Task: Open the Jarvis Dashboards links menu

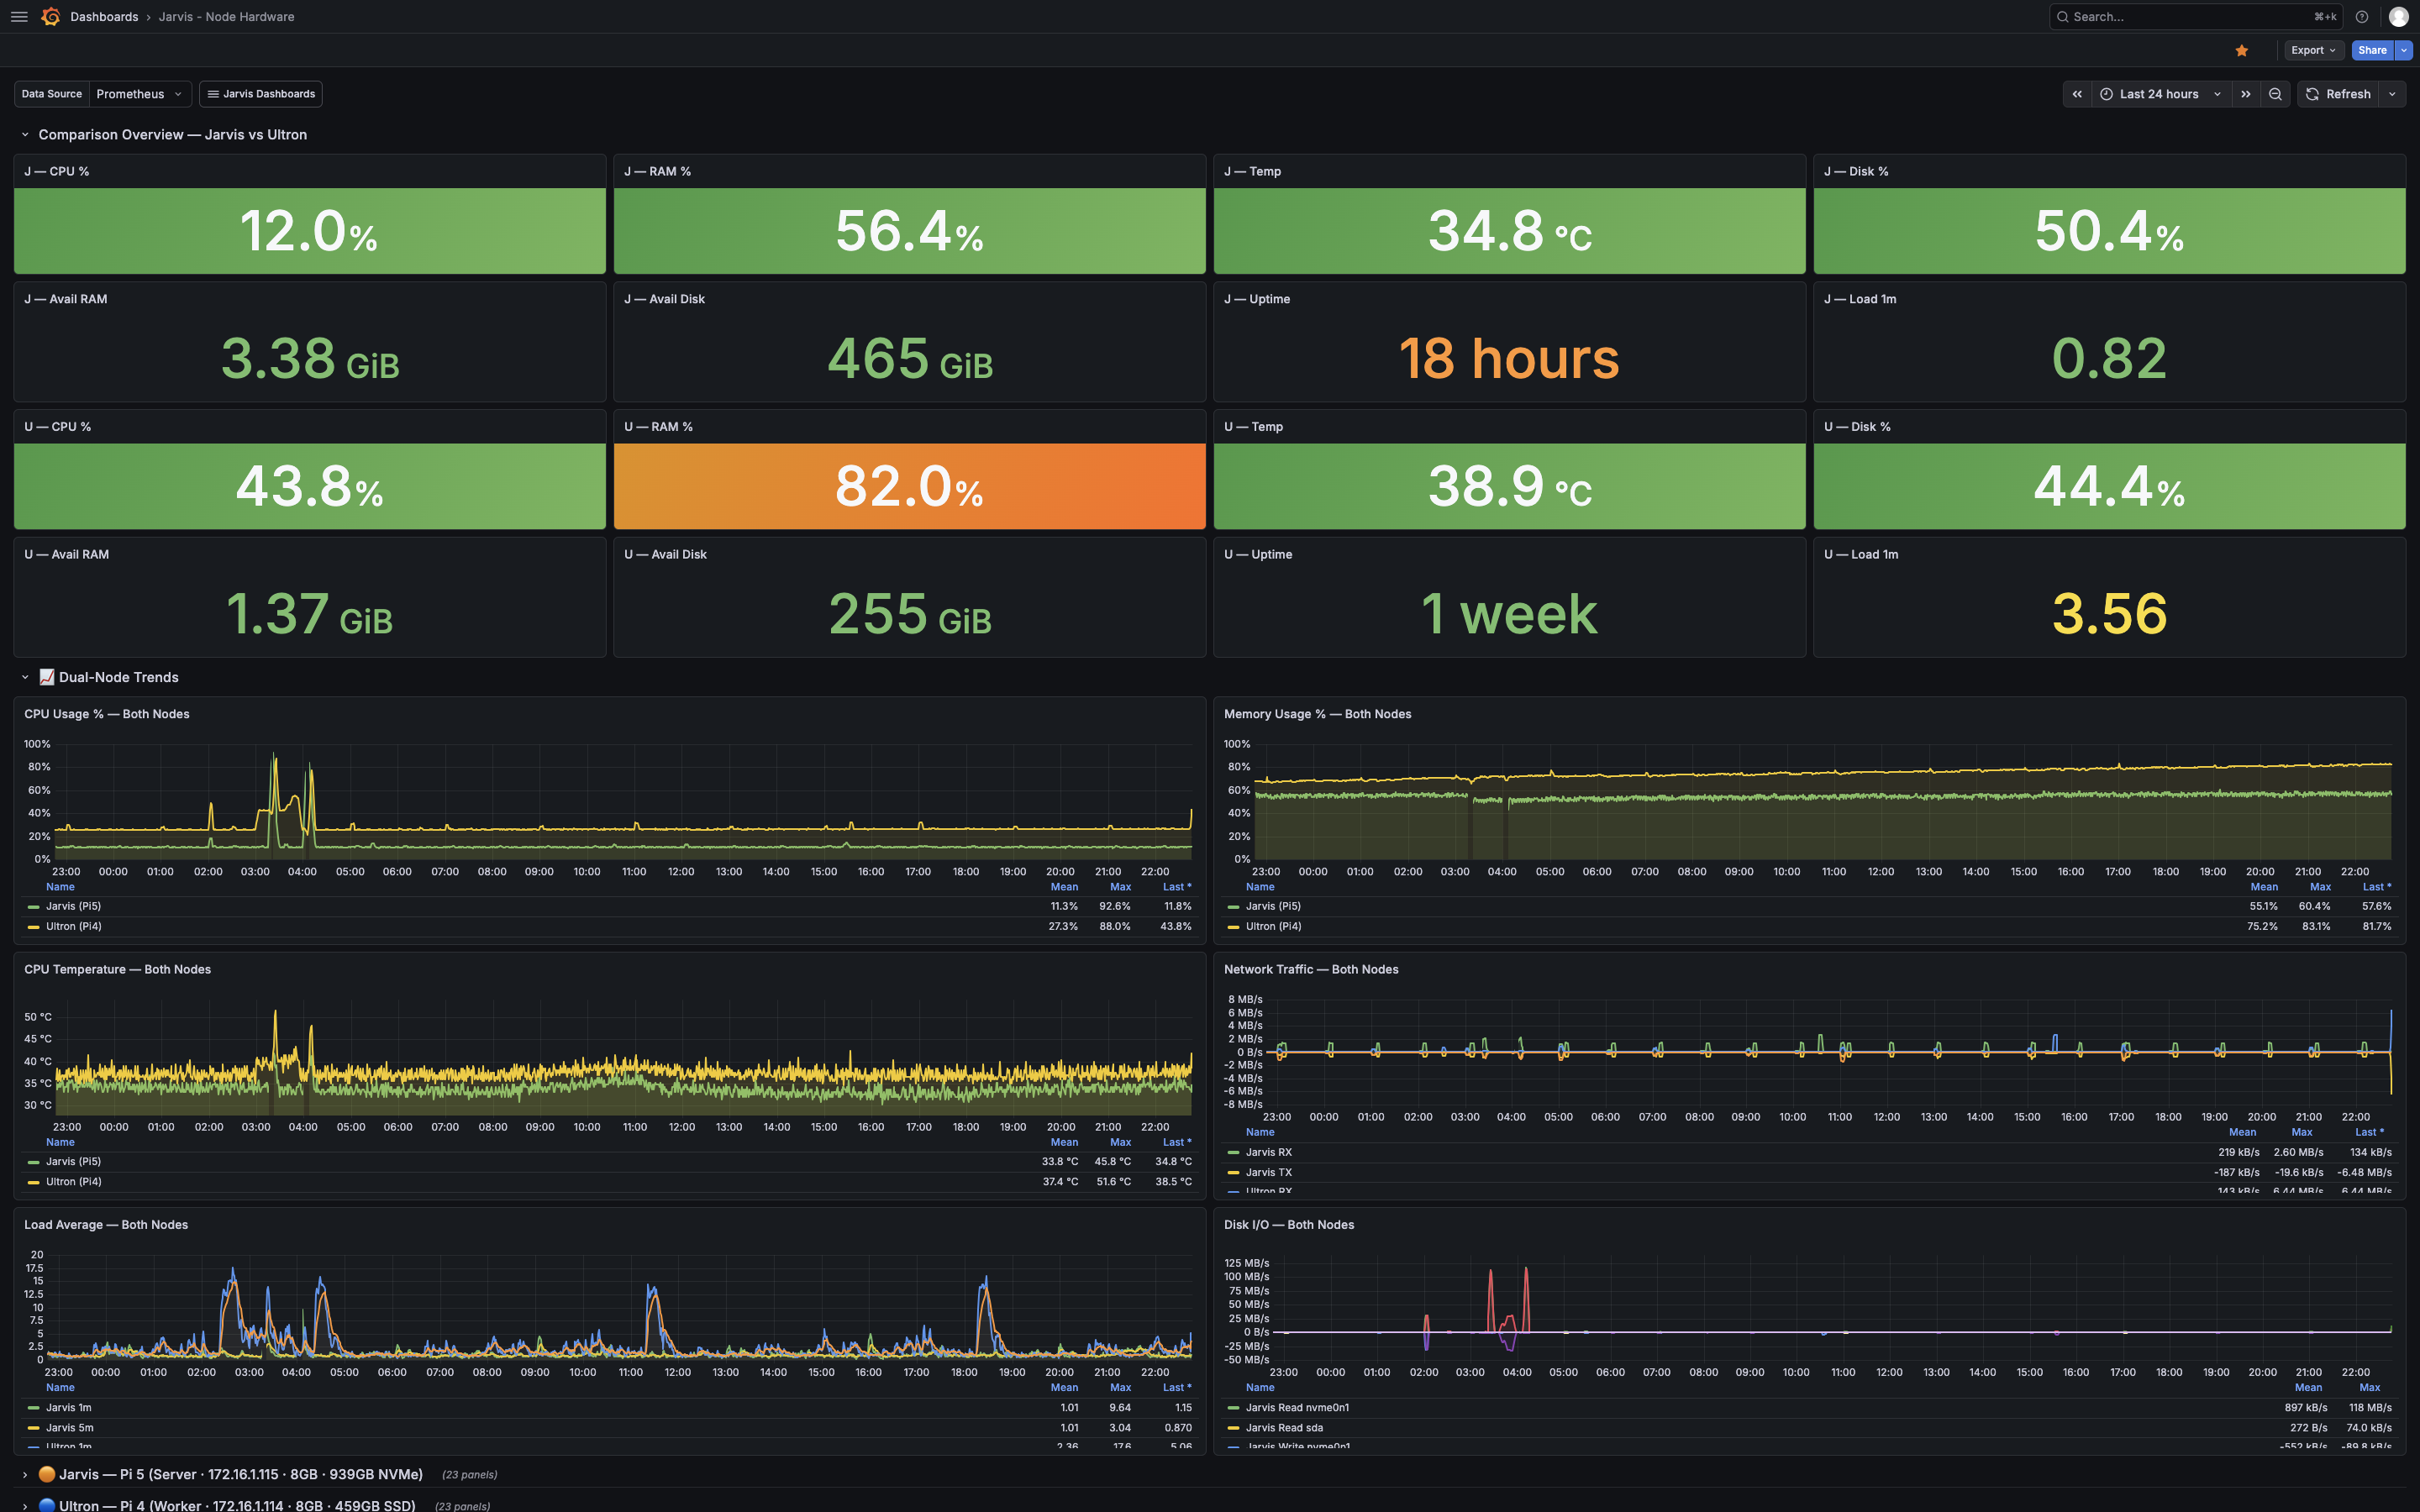Action: tap(261, 94)
